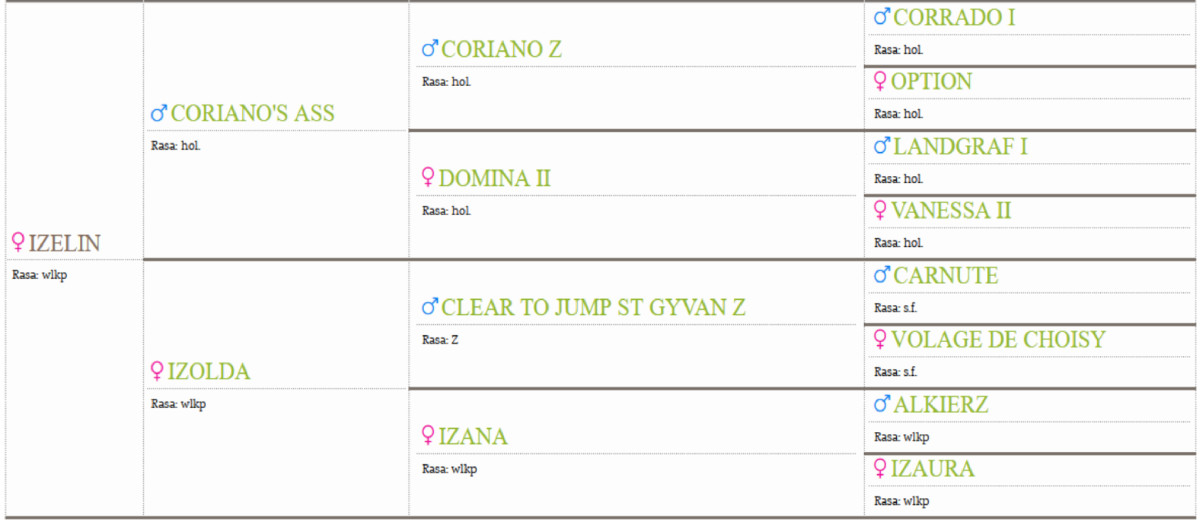Screen dimensions: 1200x525
Task: Click the female icon next to IZOLDA
Action: point(157,372)
